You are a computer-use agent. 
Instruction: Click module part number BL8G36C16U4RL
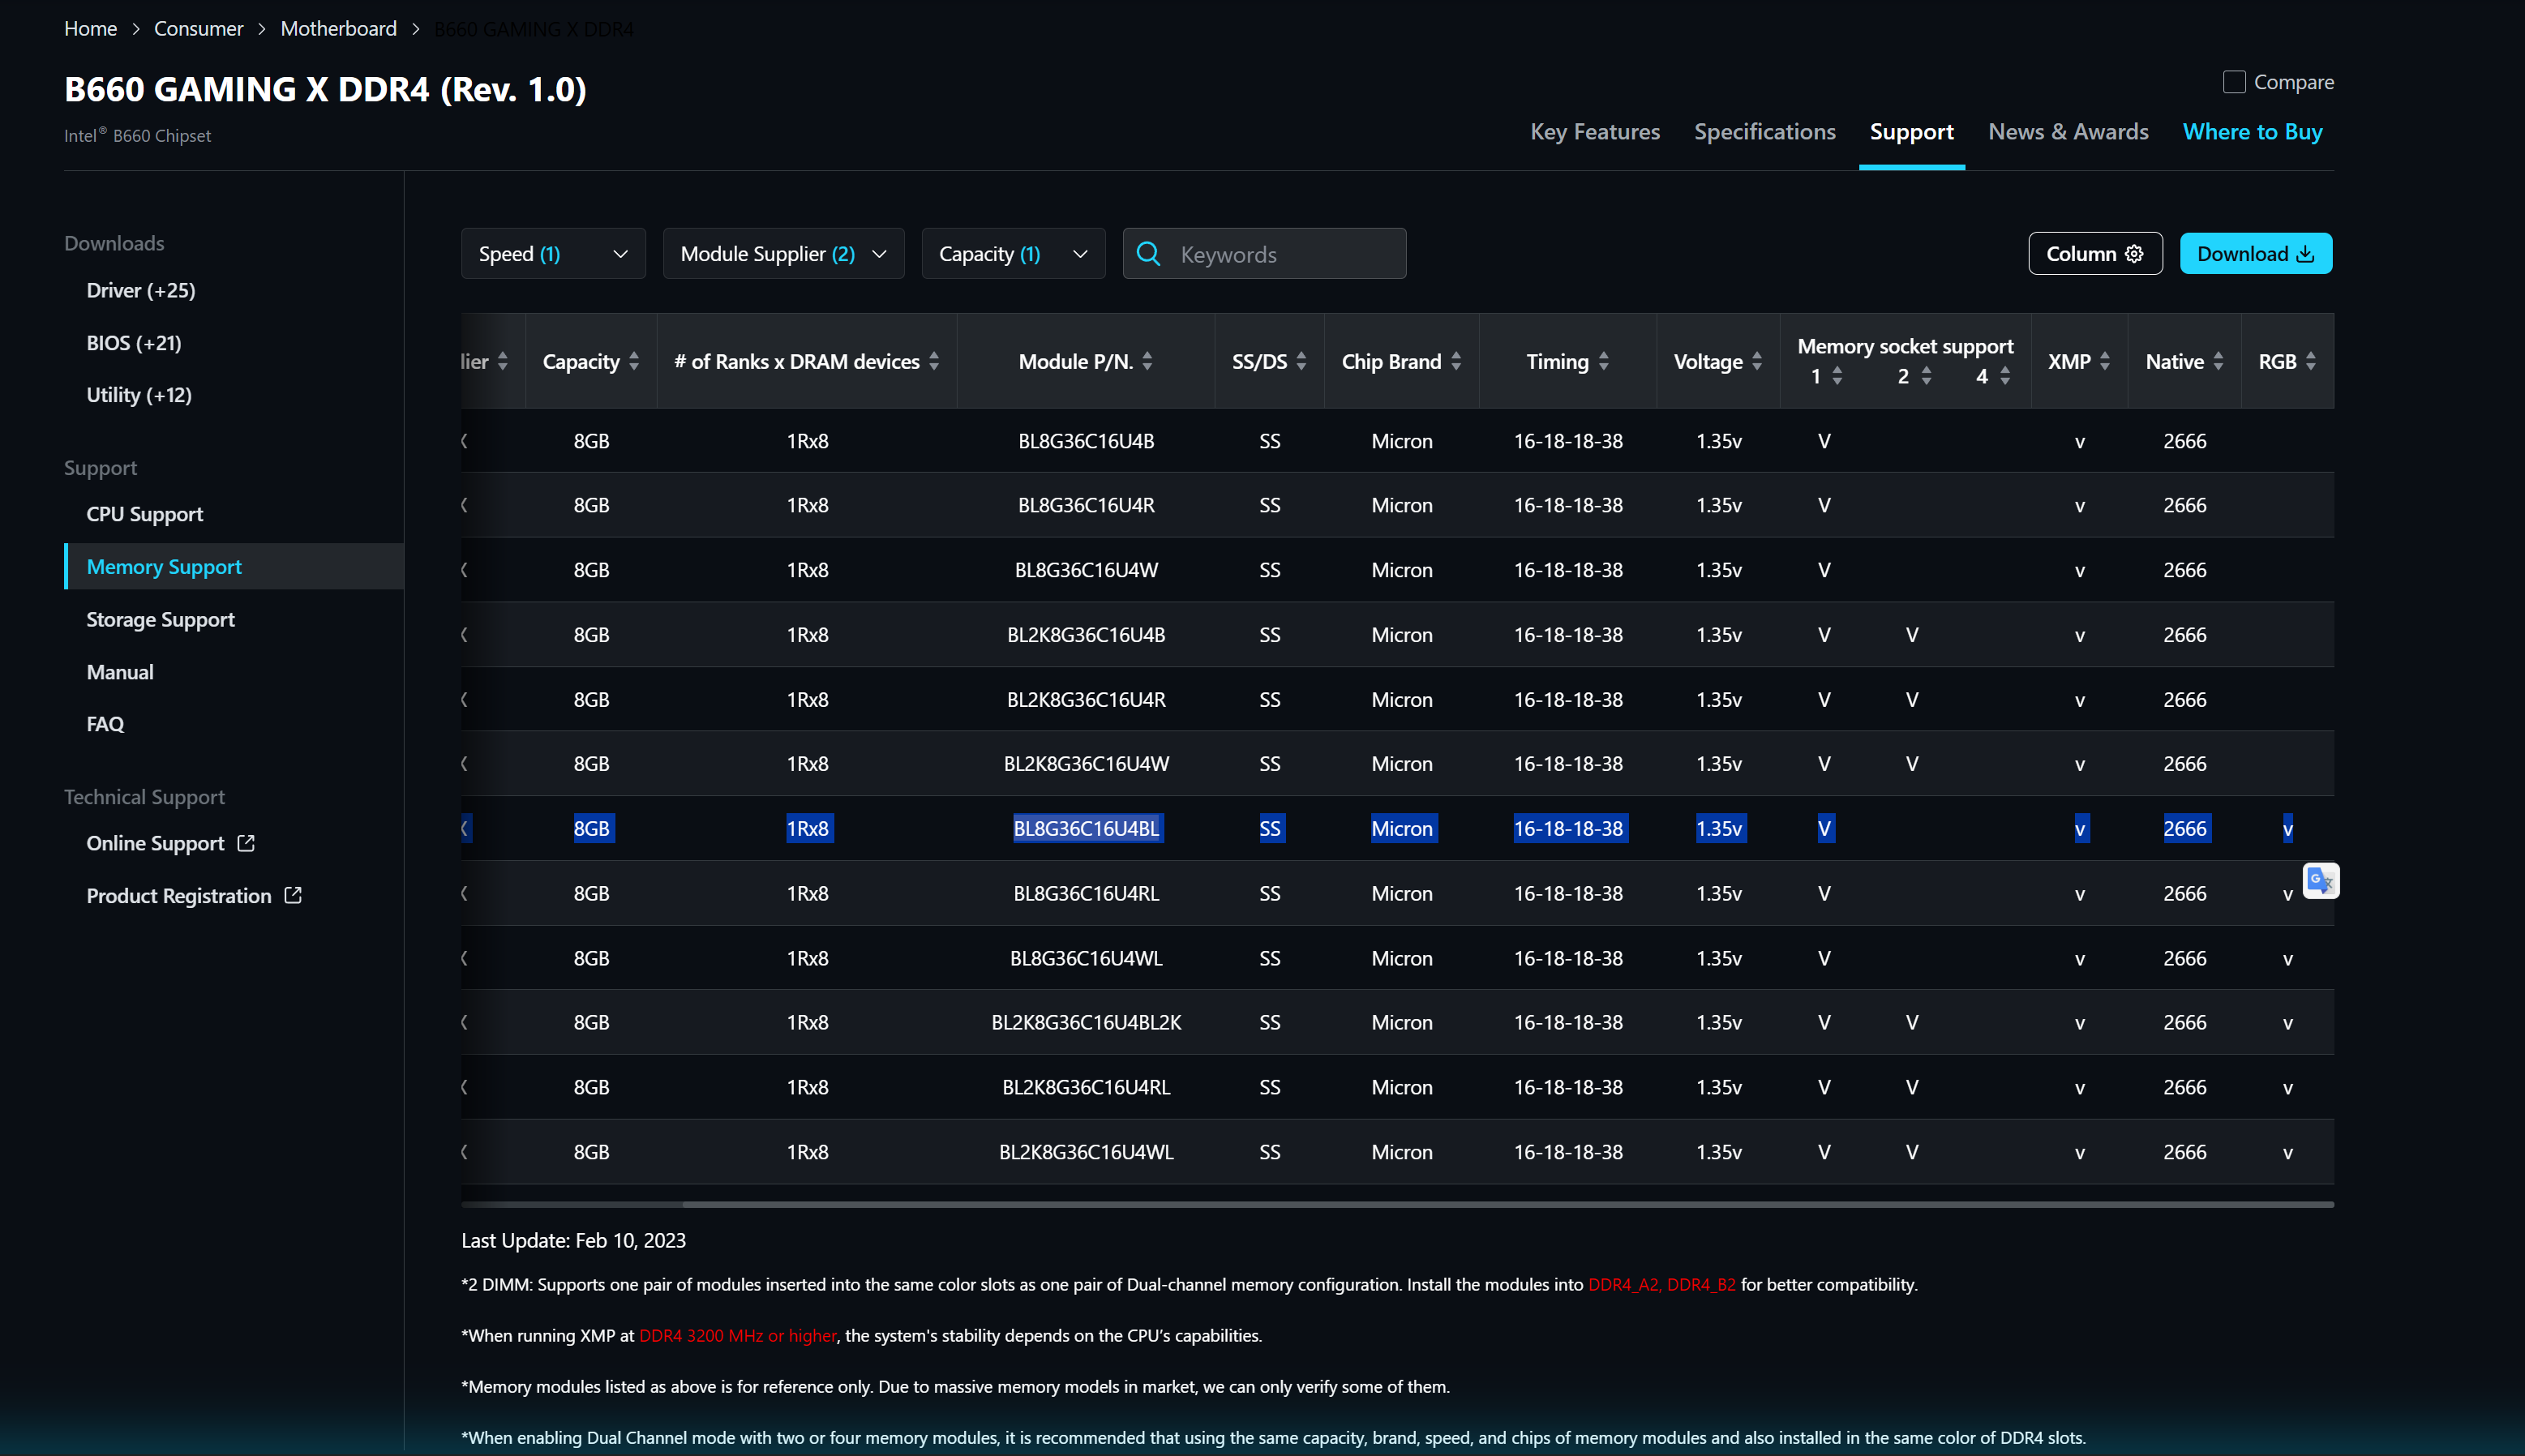(x=1086, y=894)
